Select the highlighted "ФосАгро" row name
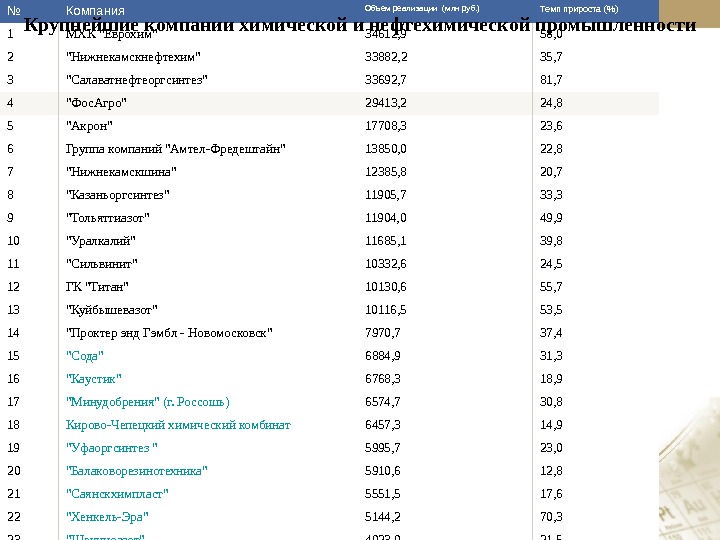The height and width of the screenshot is (540, 720). pos(96,103)
